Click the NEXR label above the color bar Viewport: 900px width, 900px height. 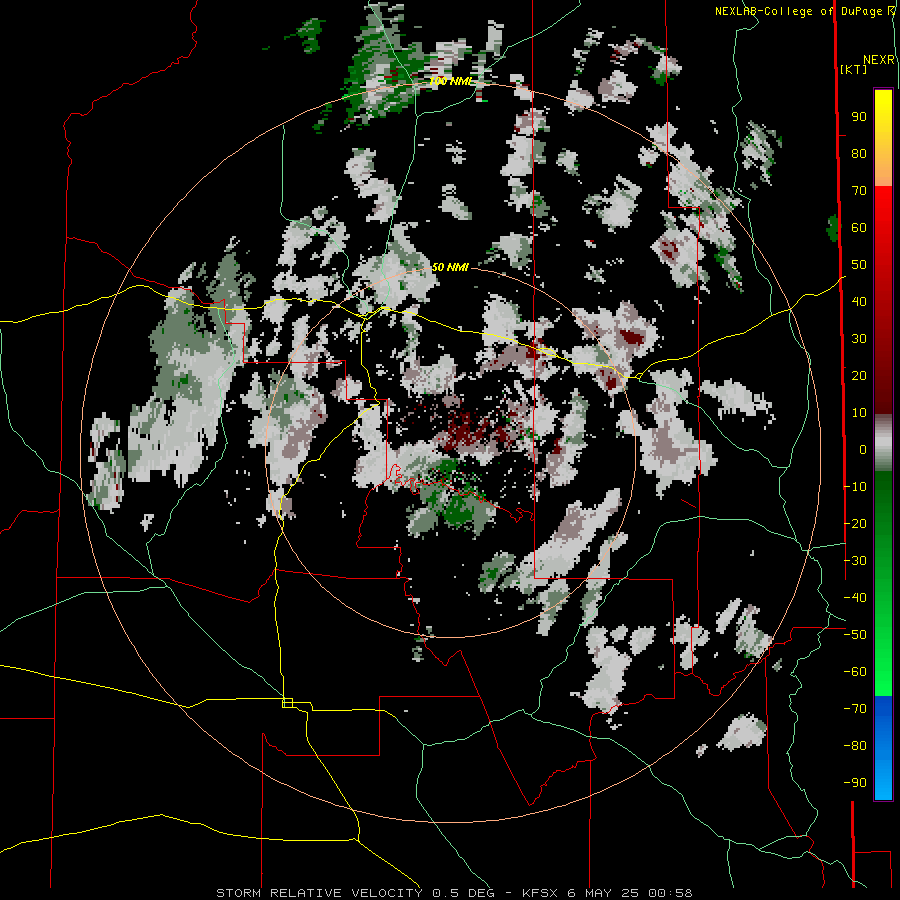point(879,60)
